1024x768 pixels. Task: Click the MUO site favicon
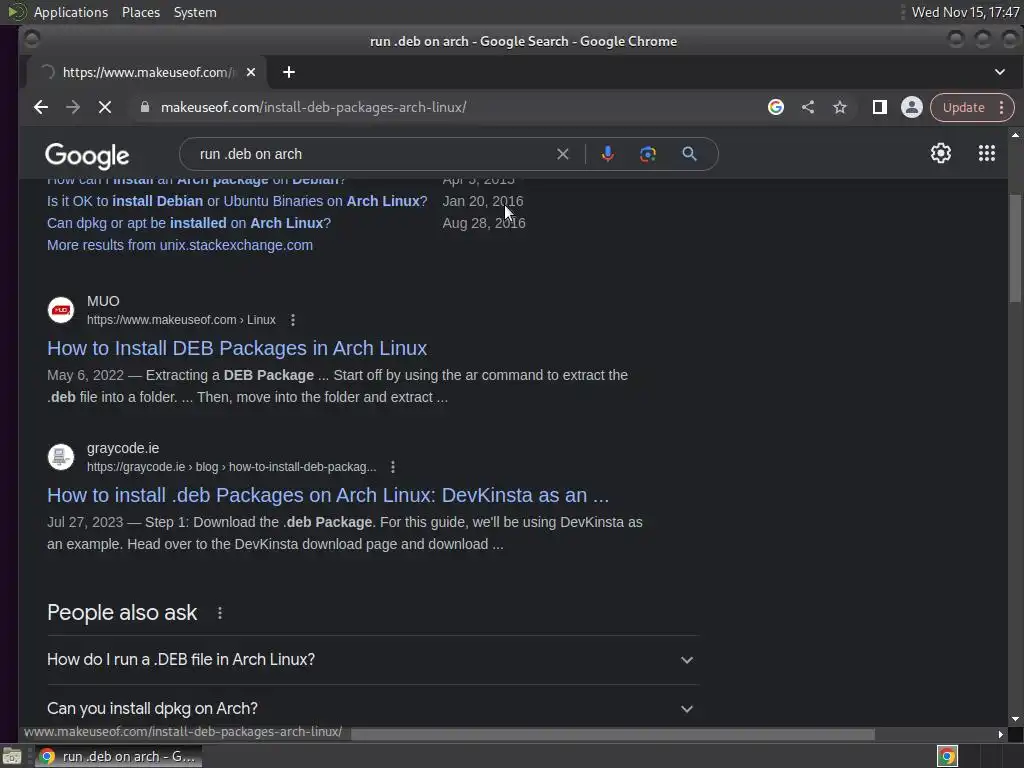click(61, 310)
